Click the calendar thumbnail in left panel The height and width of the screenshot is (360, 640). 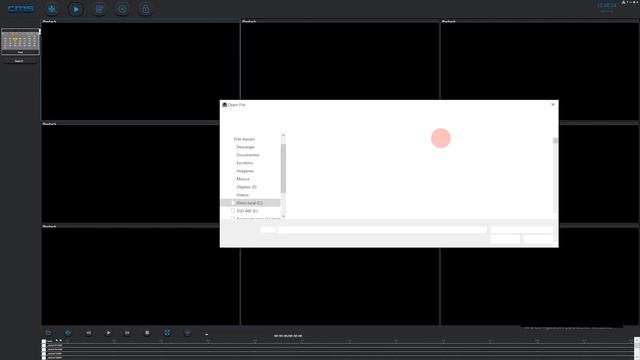click(20, 41)
